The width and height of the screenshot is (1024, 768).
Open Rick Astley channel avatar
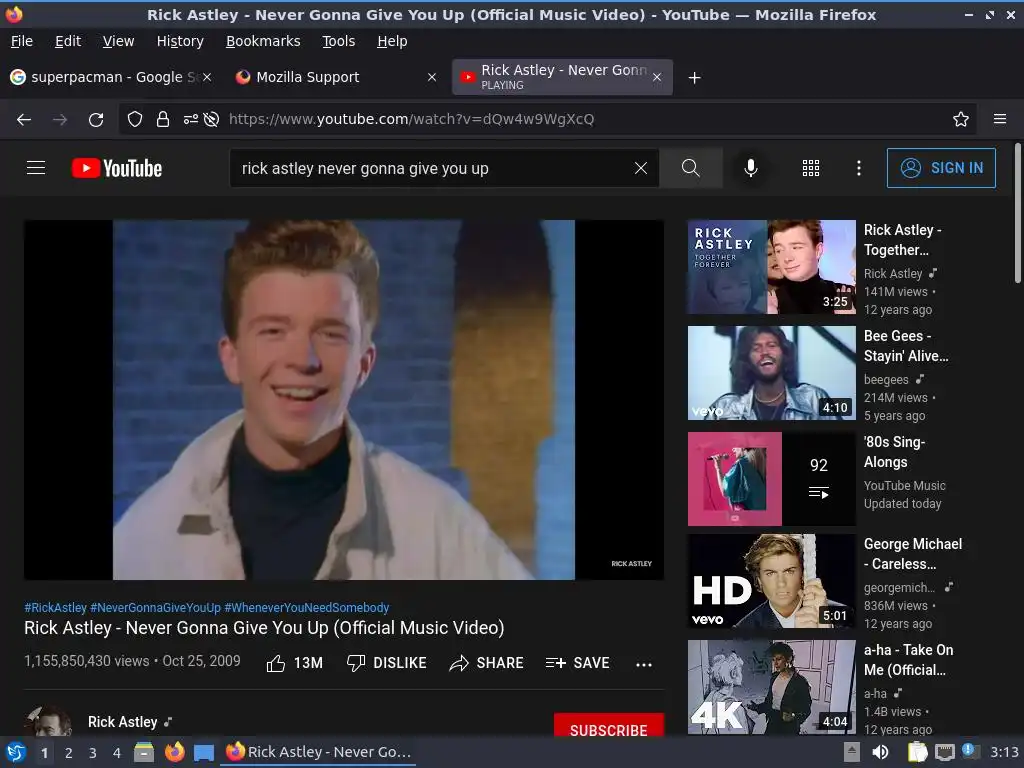coord(48,722)
